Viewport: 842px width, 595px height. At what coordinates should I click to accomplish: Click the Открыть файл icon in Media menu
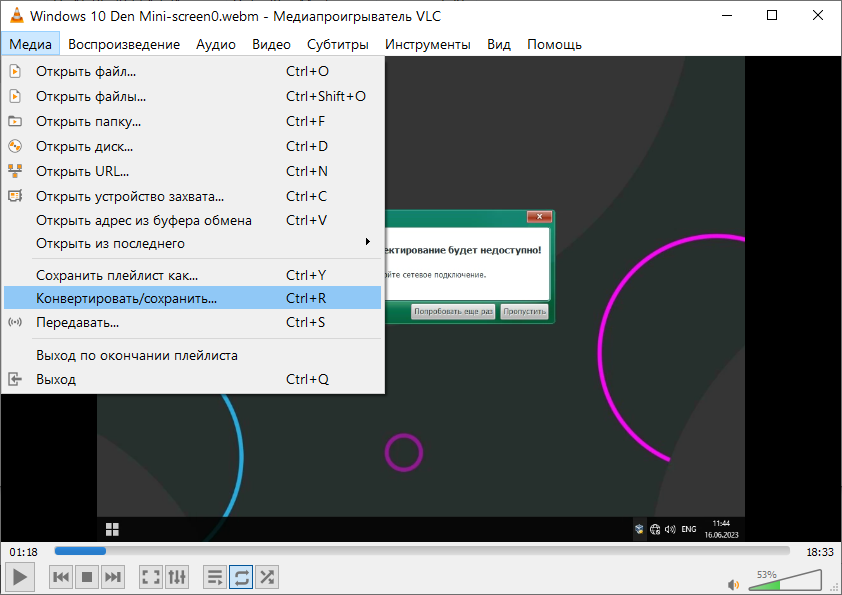(14, 71)
